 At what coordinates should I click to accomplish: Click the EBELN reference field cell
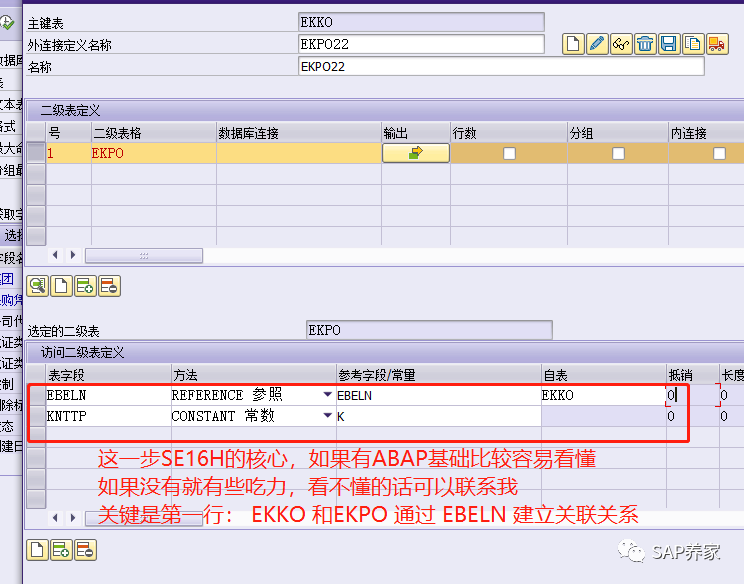[438, 395]
